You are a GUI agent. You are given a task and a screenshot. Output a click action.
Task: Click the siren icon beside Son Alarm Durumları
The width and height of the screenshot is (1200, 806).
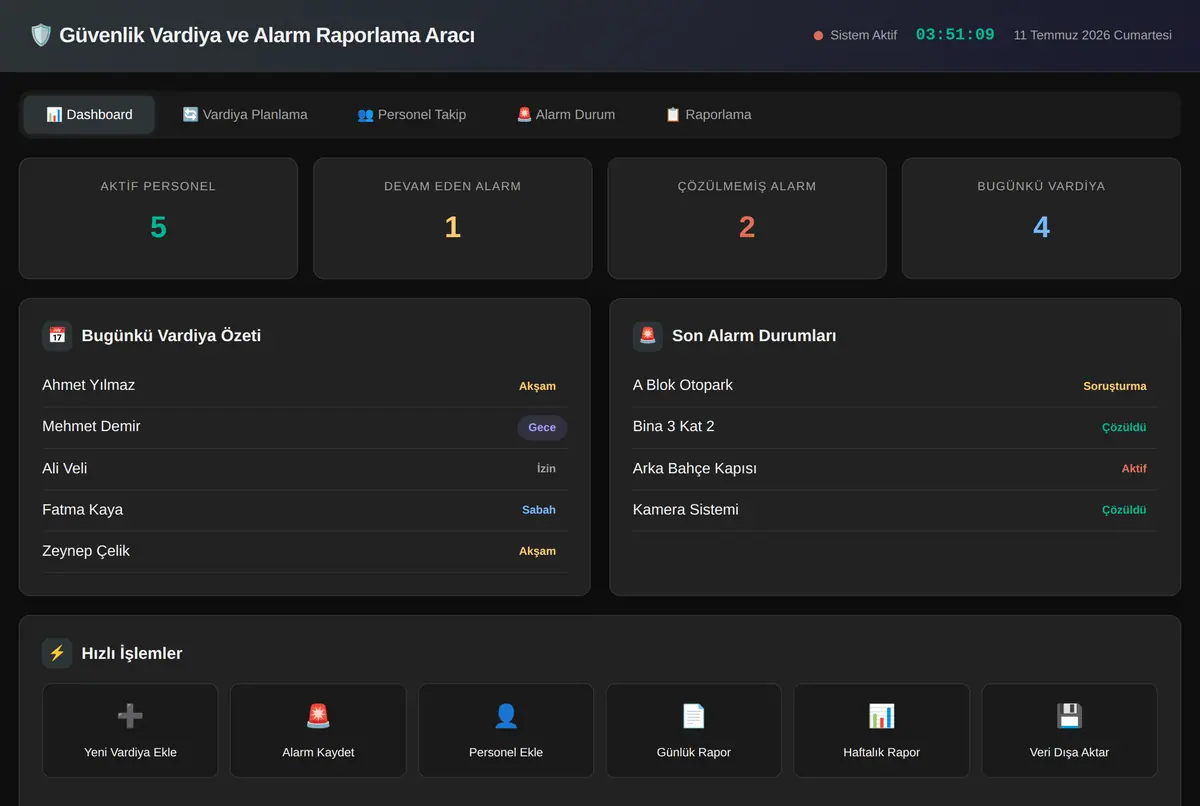click(x=648, y=336)
